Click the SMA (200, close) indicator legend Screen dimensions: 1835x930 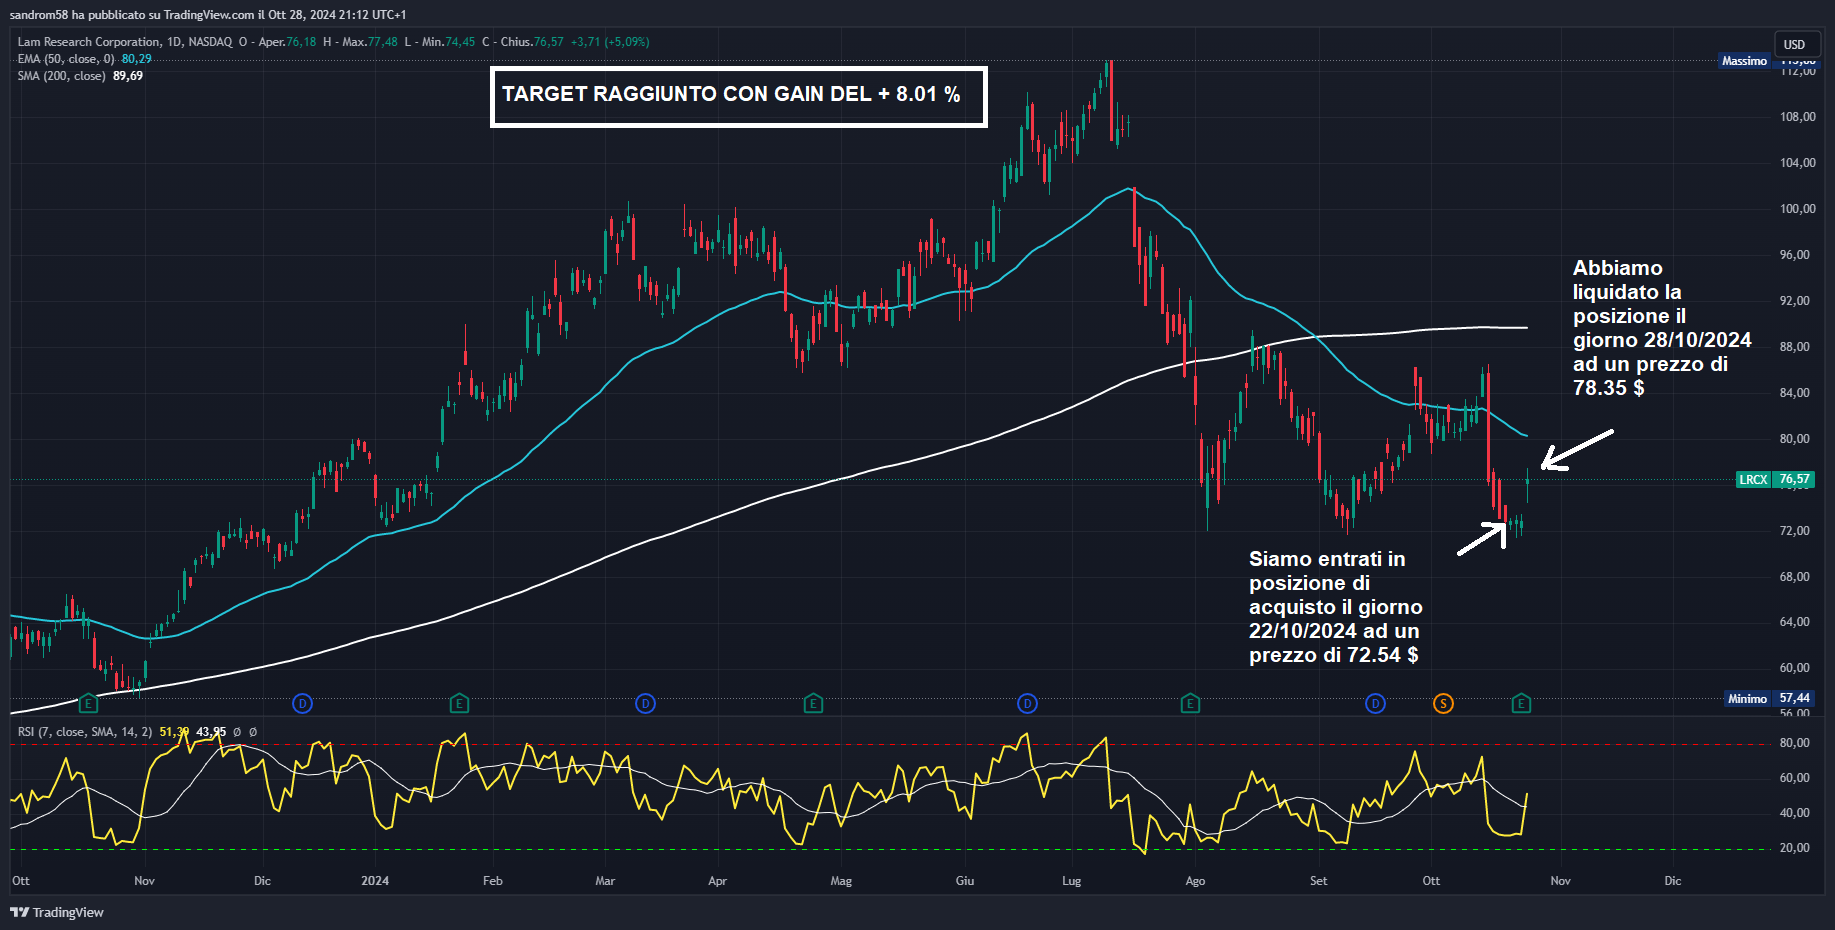click(x=61, y=76)
